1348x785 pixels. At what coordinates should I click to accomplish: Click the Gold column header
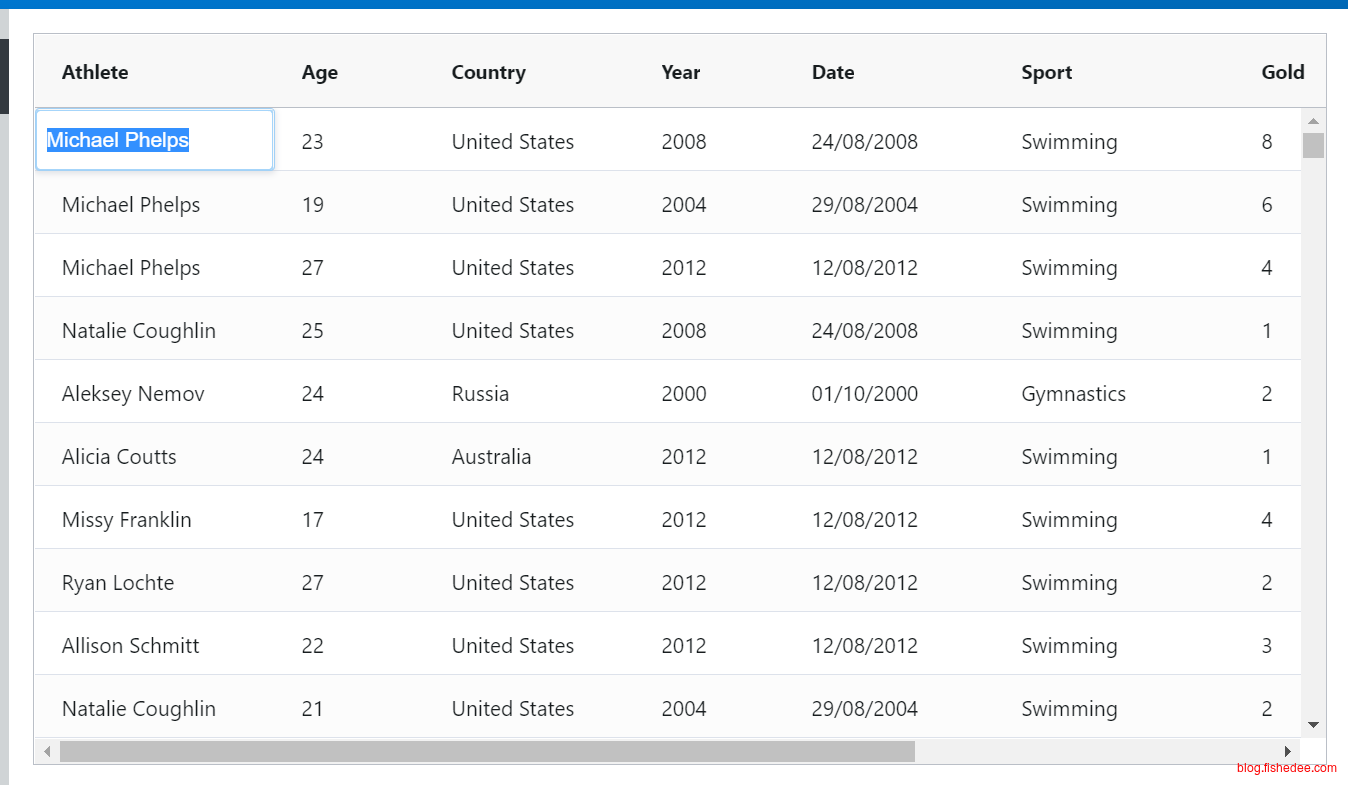coord(1282,72)
